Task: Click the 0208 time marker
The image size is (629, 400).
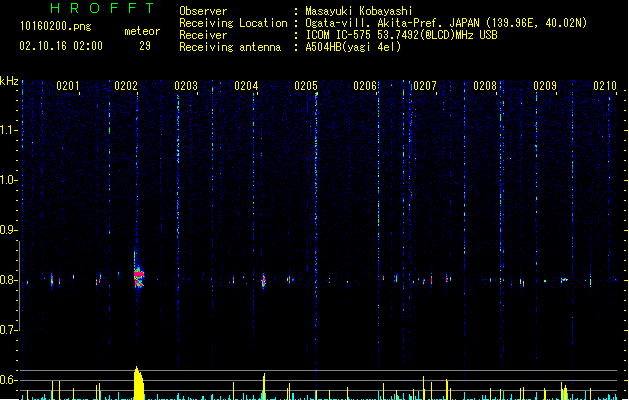Action: click(x=485, y=86)
